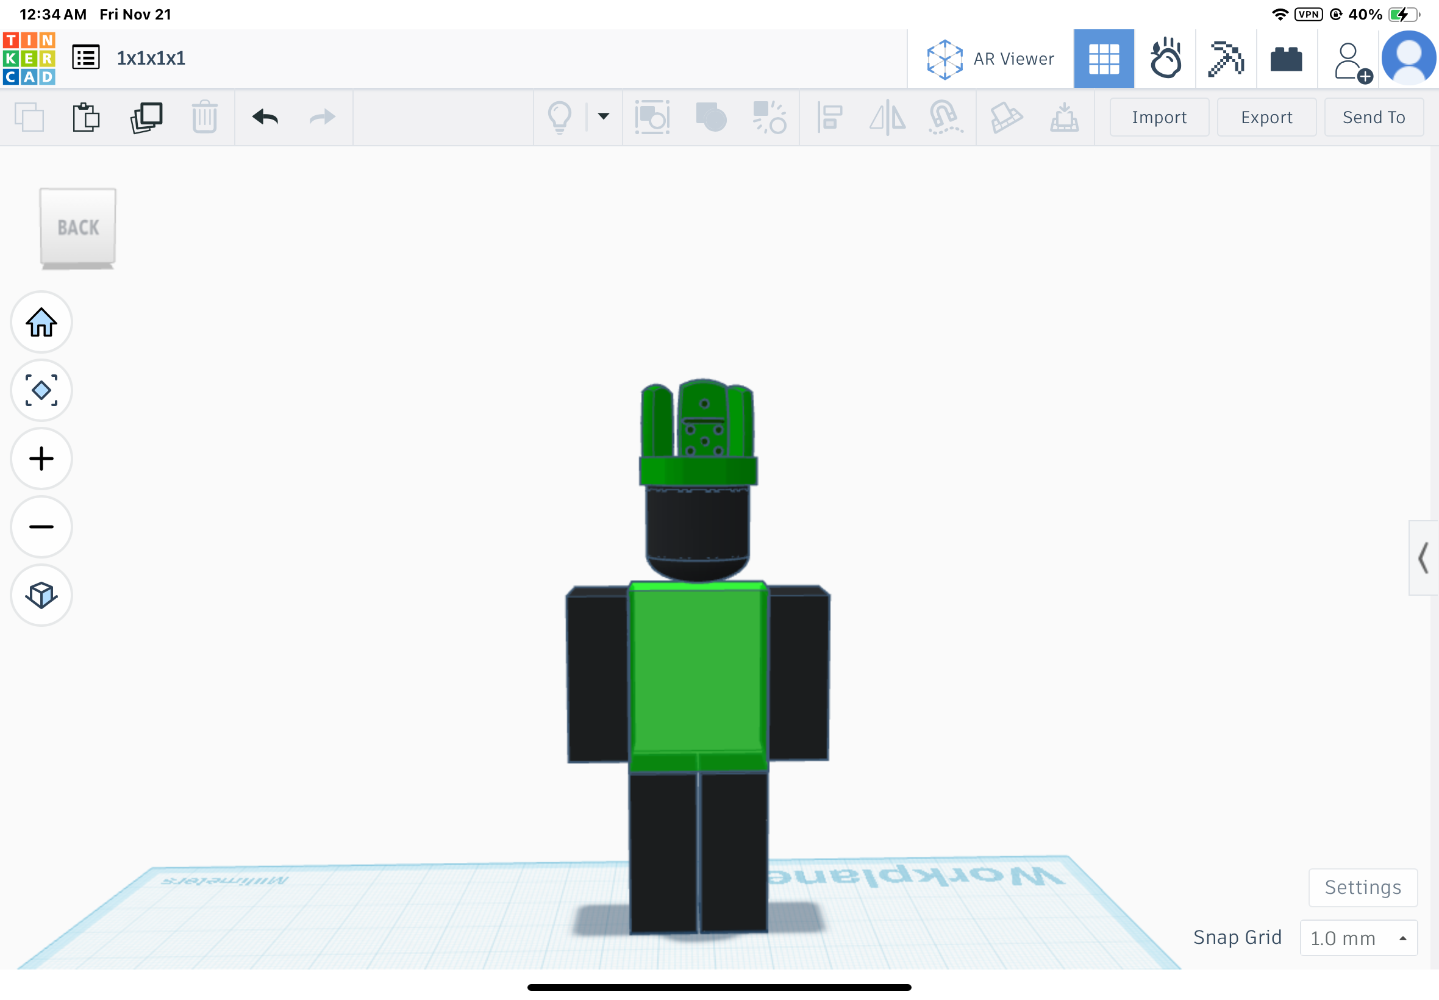Open the Snap Grid dropdown
This screenshot has width=1439, height=1000.
[x=1358, y=938]
